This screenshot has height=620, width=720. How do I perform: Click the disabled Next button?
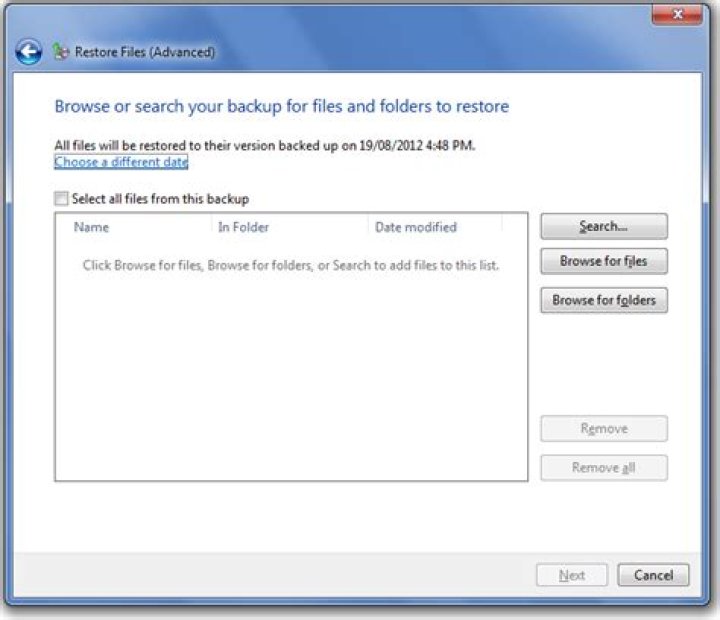tap(572, 575)
